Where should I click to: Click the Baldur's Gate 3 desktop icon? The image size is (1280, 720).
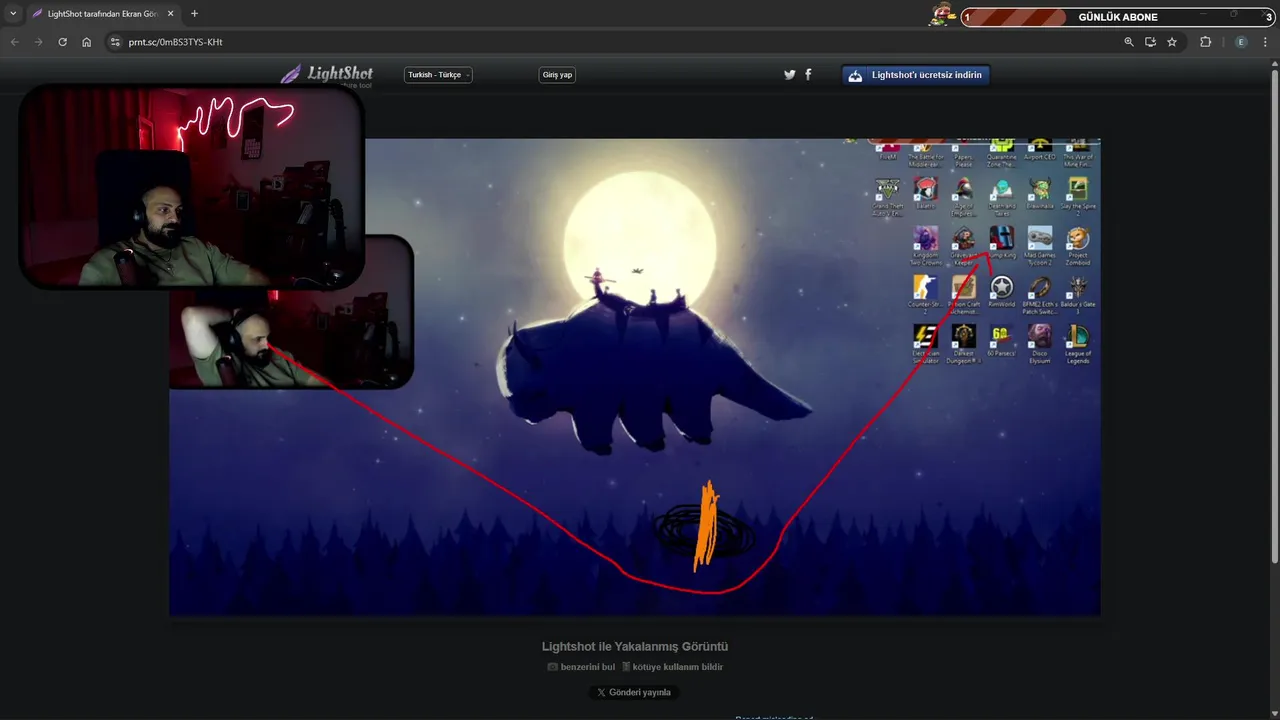click(x=1078, y=295)
